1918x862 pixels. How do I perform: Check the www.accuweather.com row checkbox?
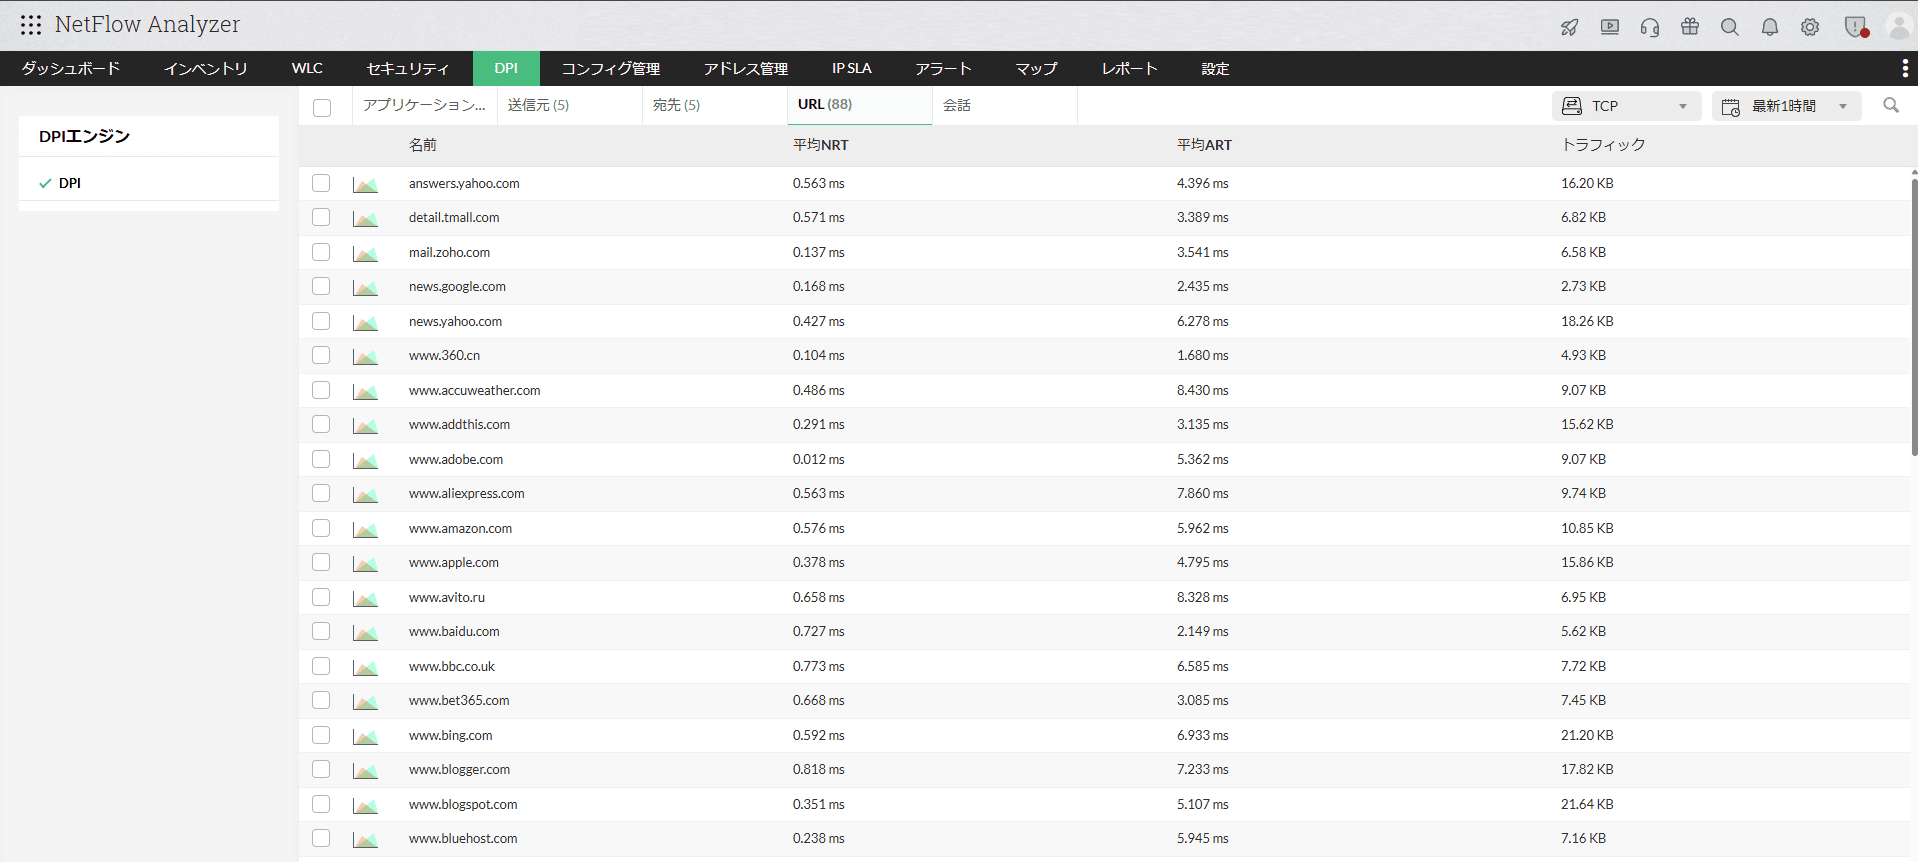click(321, 390)
